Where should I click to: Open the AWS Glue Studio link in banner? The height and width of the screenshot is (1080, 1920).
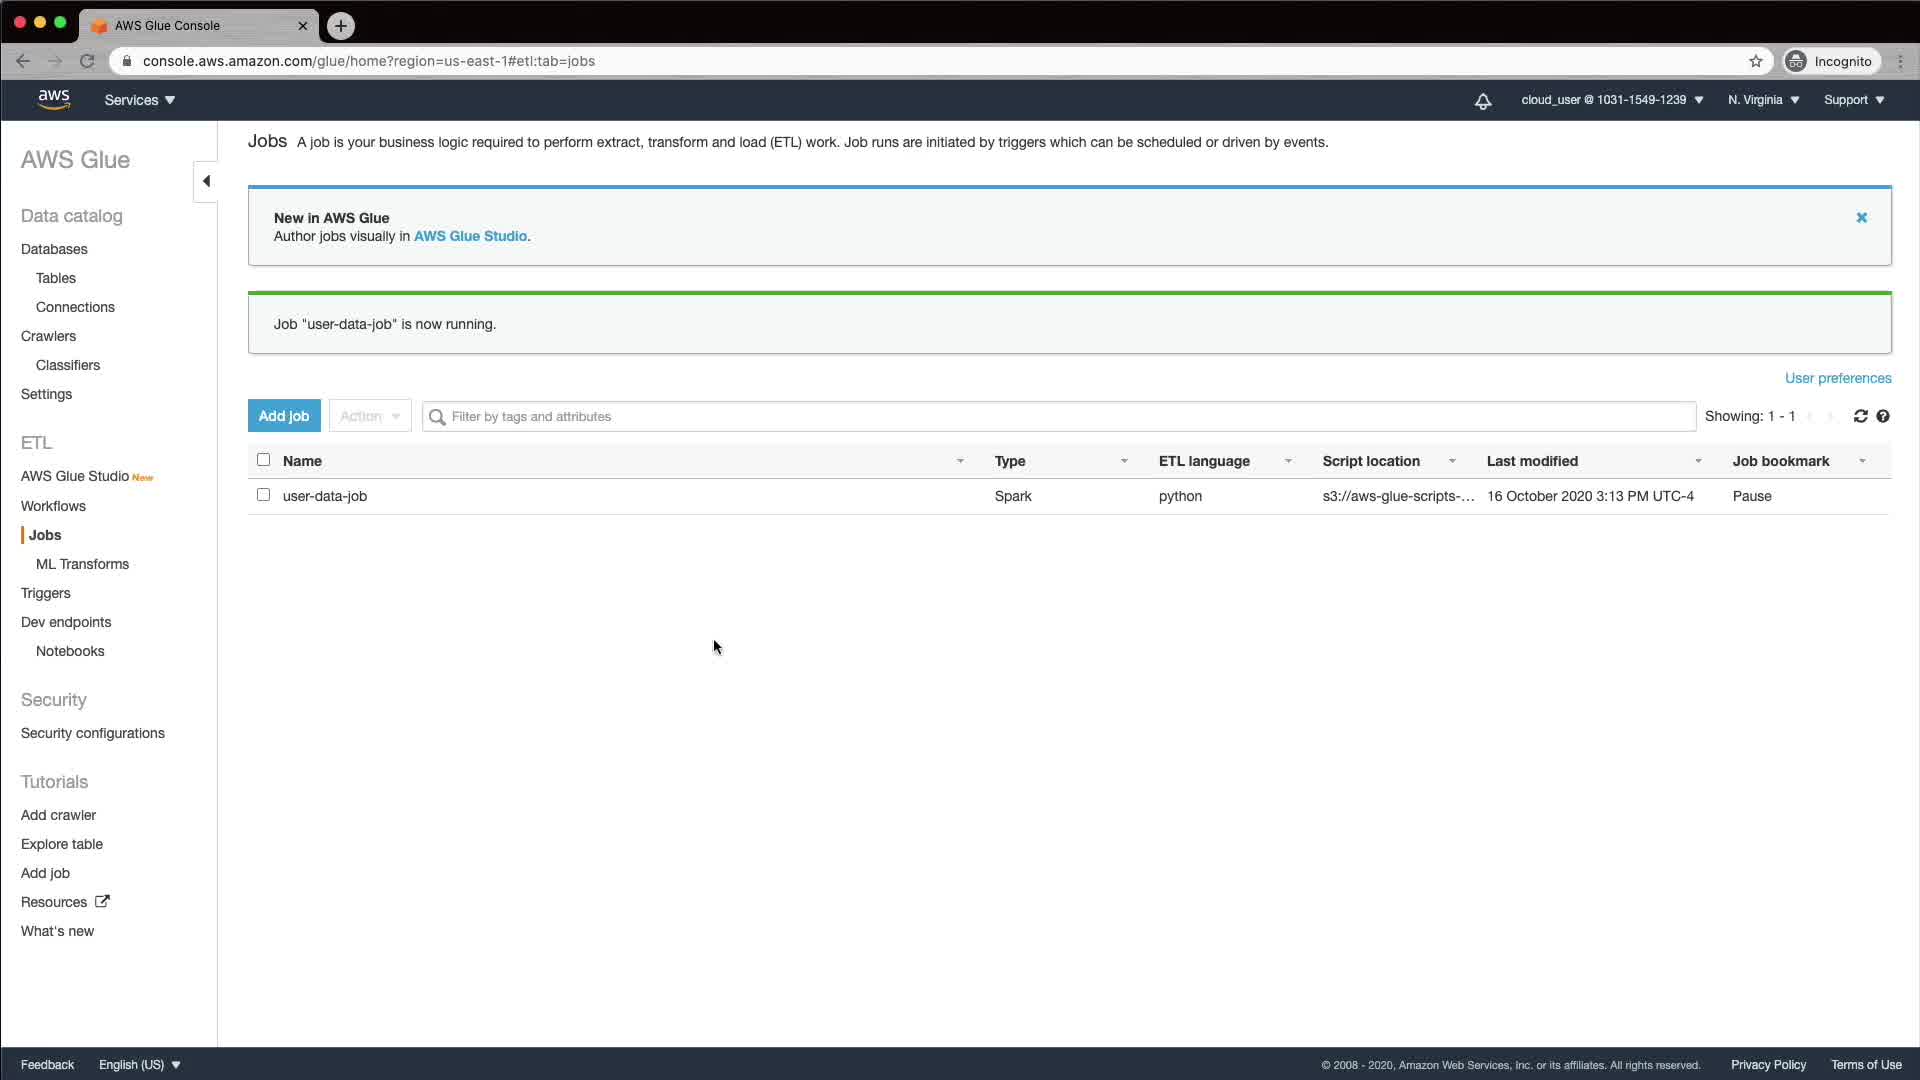pos(470,236)
